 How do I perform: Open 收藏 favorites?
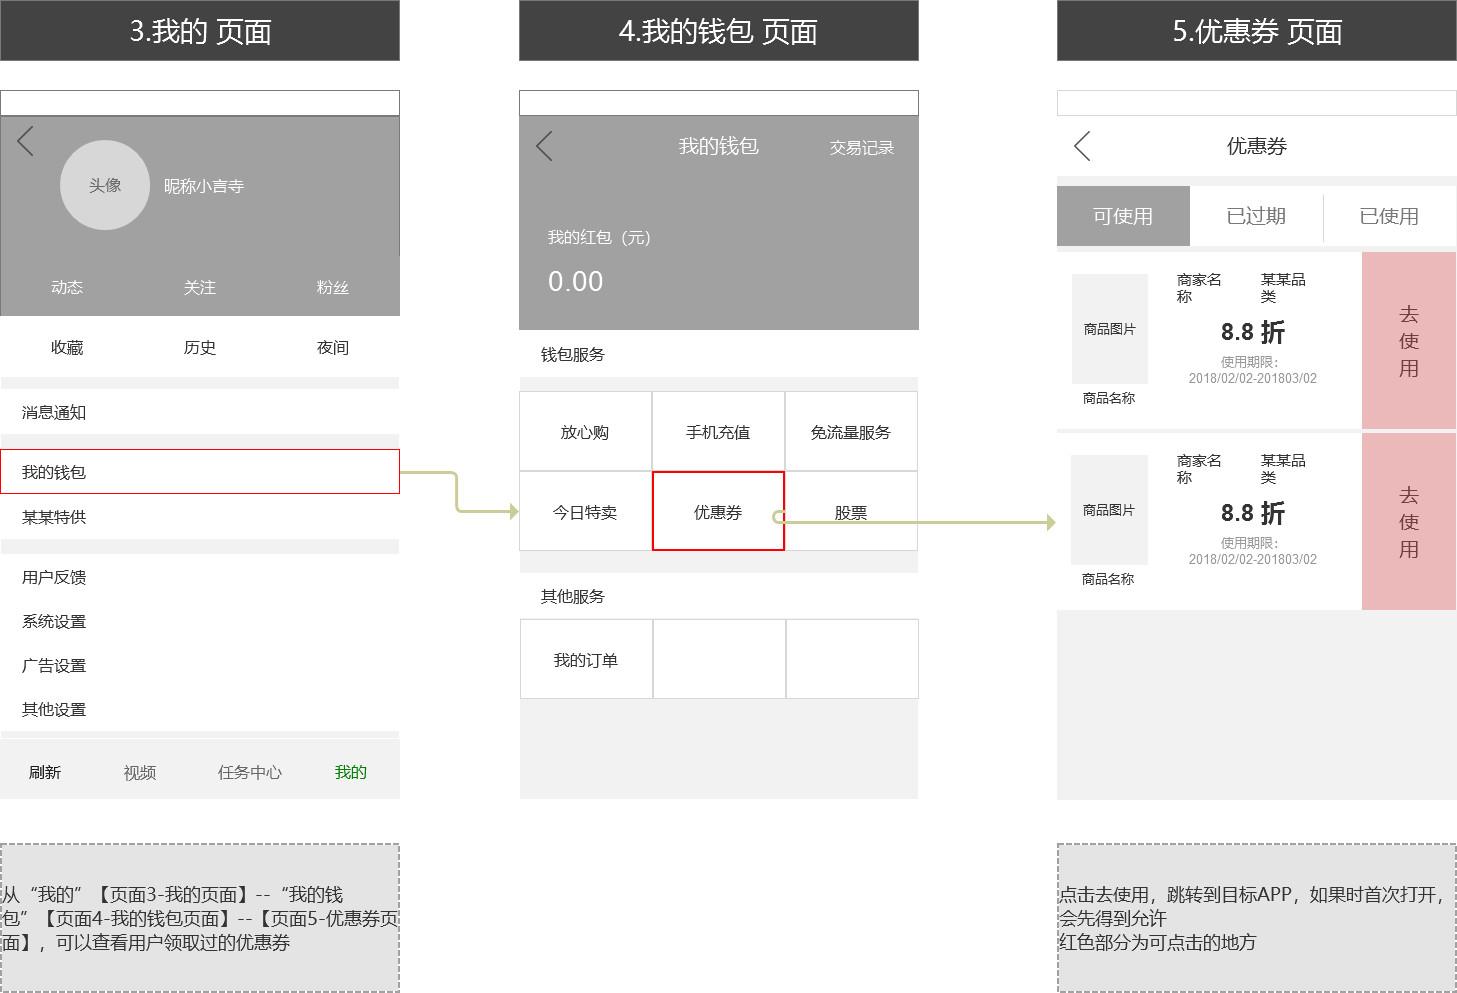[x=67, y=347]
